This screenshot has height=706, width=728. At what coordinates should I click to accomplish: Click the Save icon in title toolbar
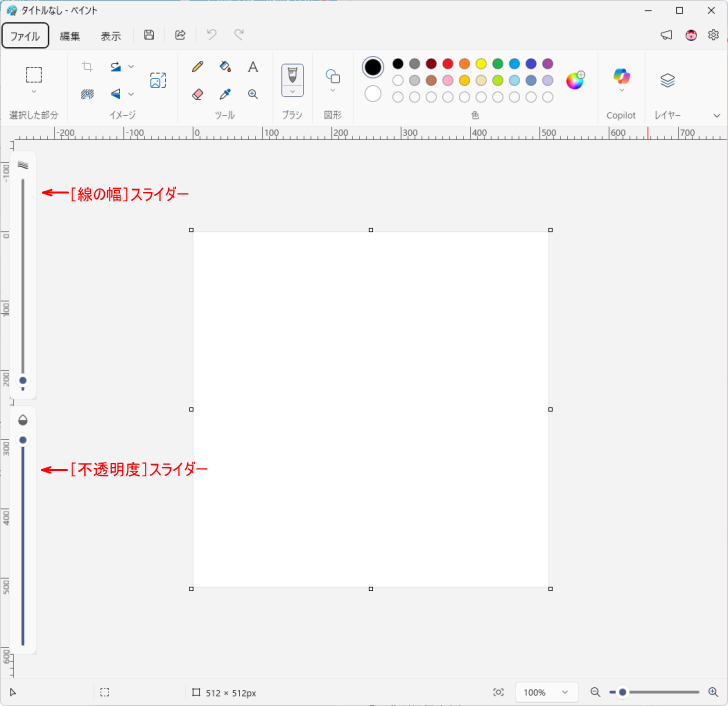149,35
